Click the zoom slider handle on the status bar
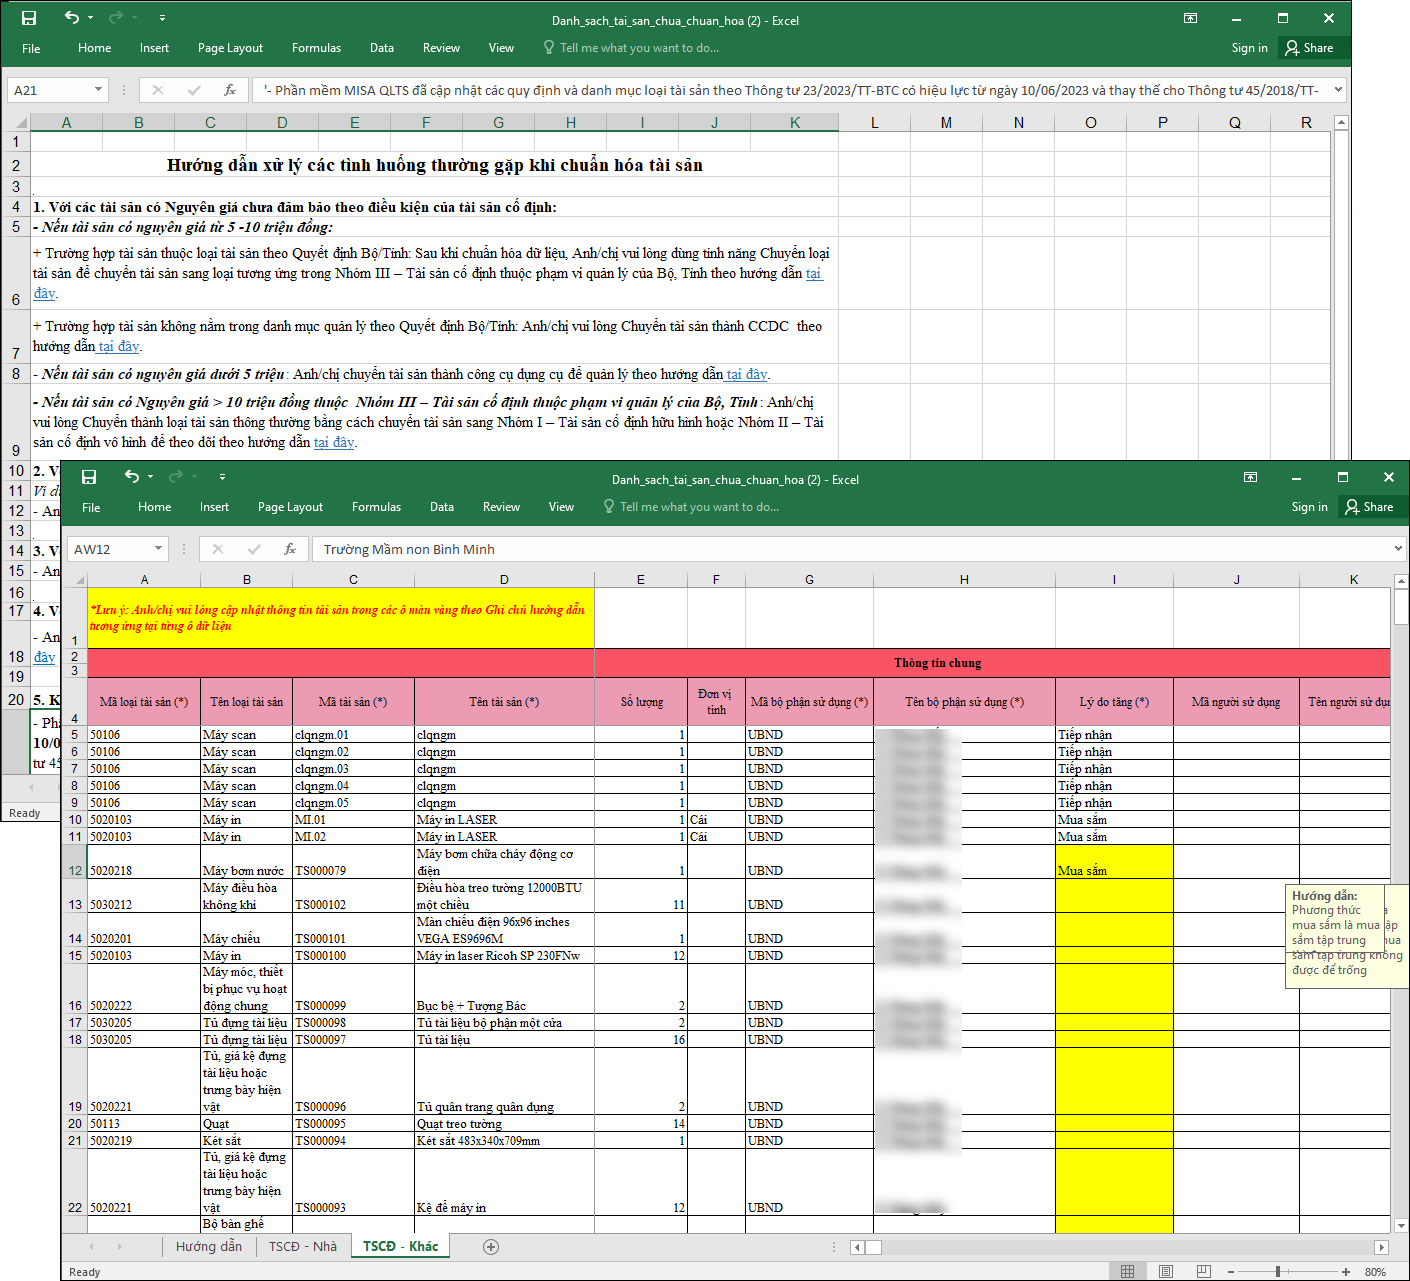1410x1281 pixels. coord(1278,1272)
